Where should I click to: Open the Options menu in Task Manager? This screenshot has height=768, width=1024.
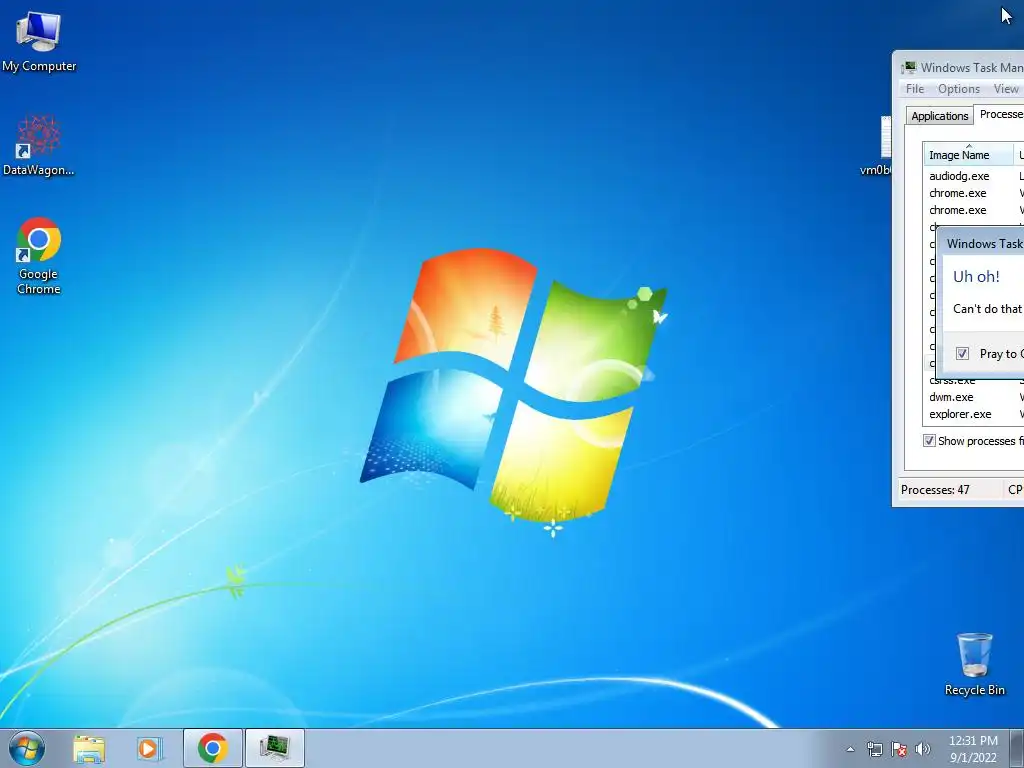tap(959, 89)
